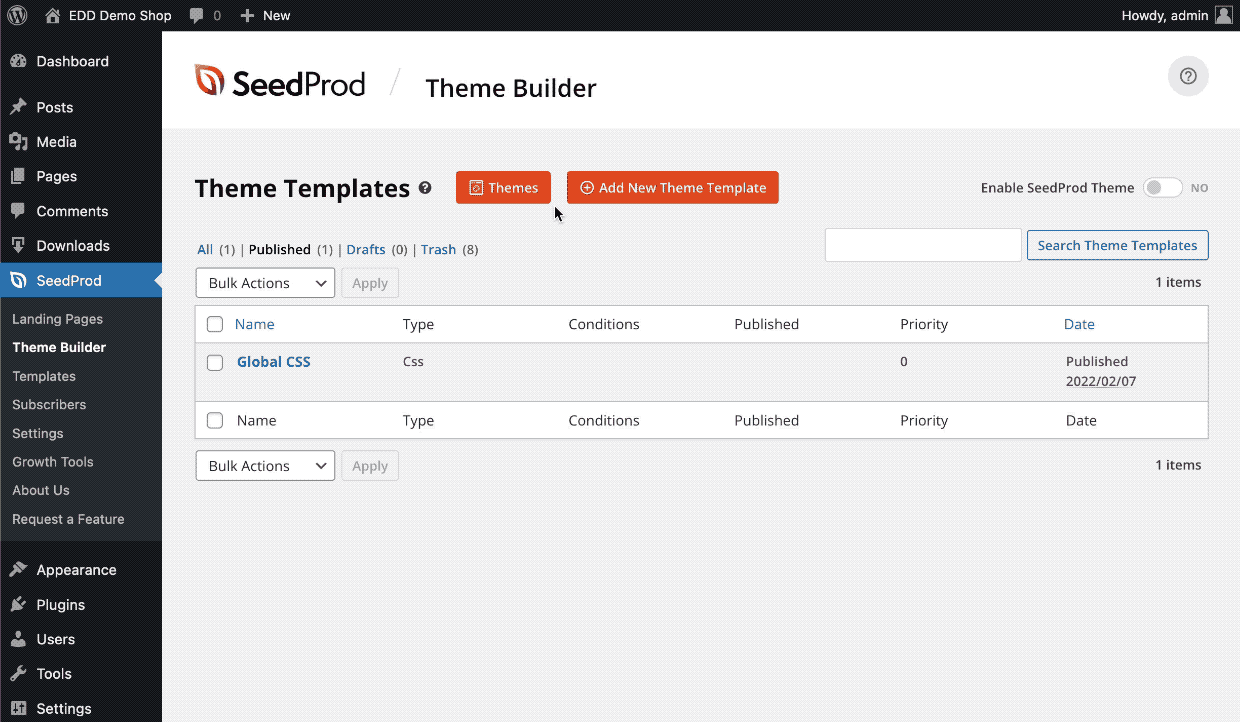The image size is (1240, 722).
Task: Open the Global CSS template
Action: click(x=273, y=361)
